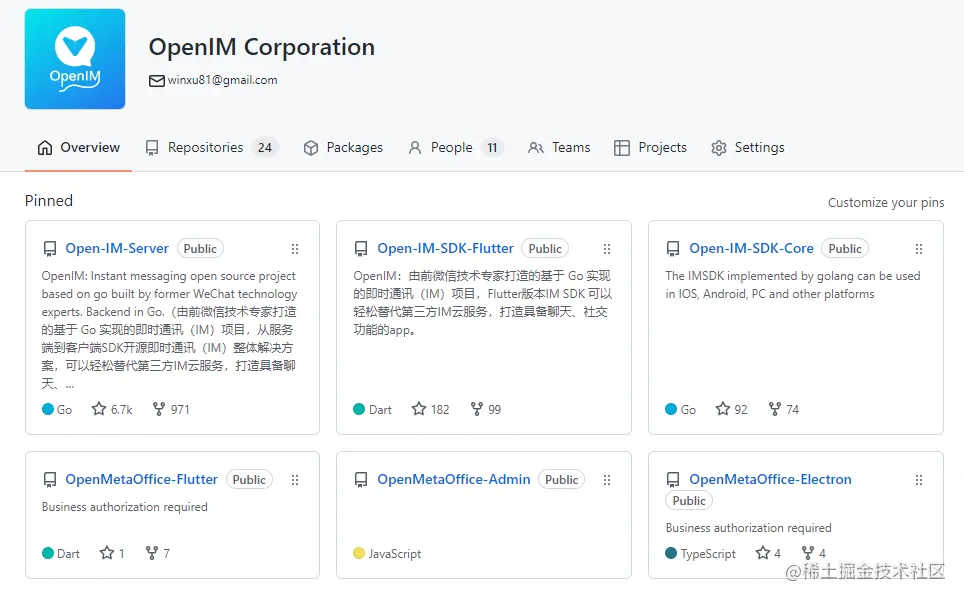Screen dimensions: 964x600
Task: Click the repo icon beside Open-IM-SDK-Flutter
Action: (361, 249)
